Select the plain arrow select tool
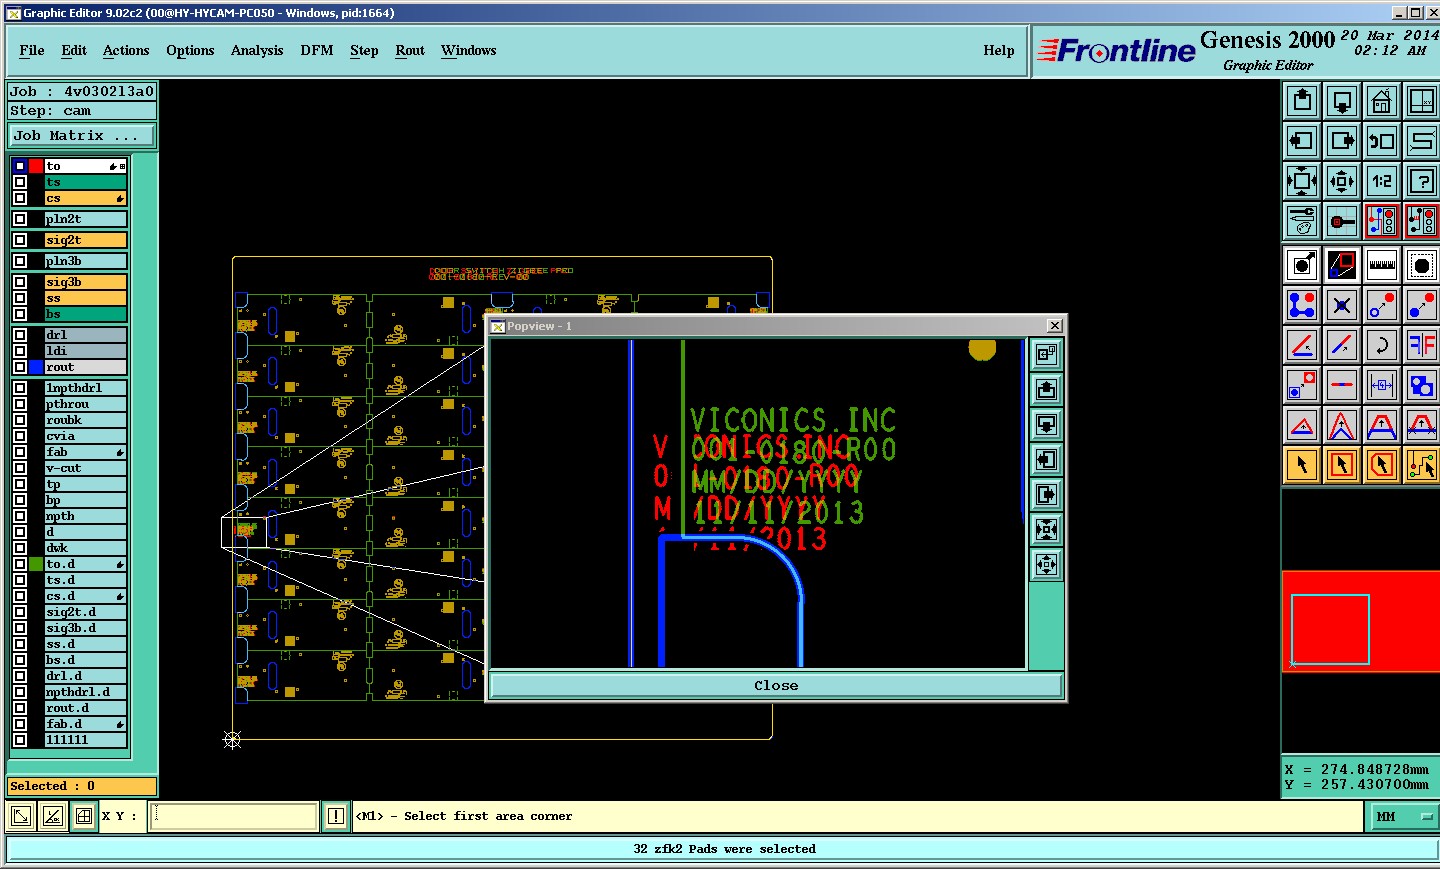 (x=1302, y=465)
